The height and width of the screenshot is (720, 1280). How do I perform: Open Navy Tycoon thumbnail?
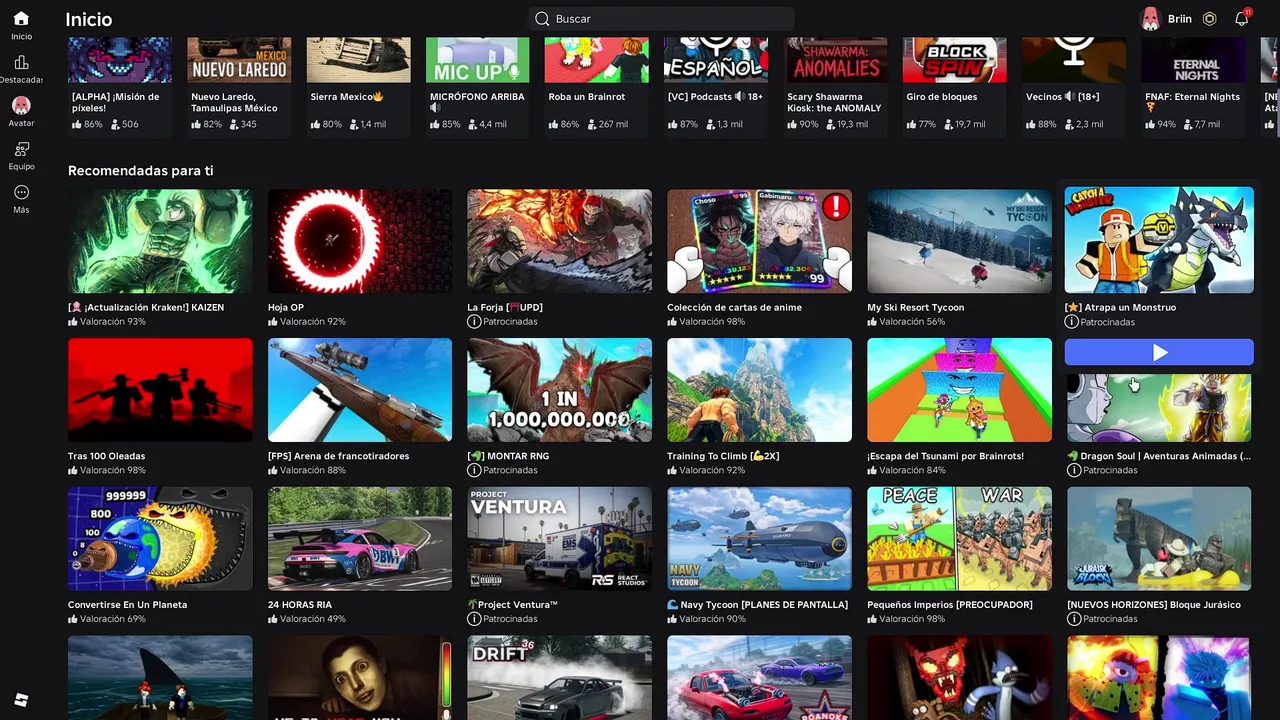pos(759,539)
